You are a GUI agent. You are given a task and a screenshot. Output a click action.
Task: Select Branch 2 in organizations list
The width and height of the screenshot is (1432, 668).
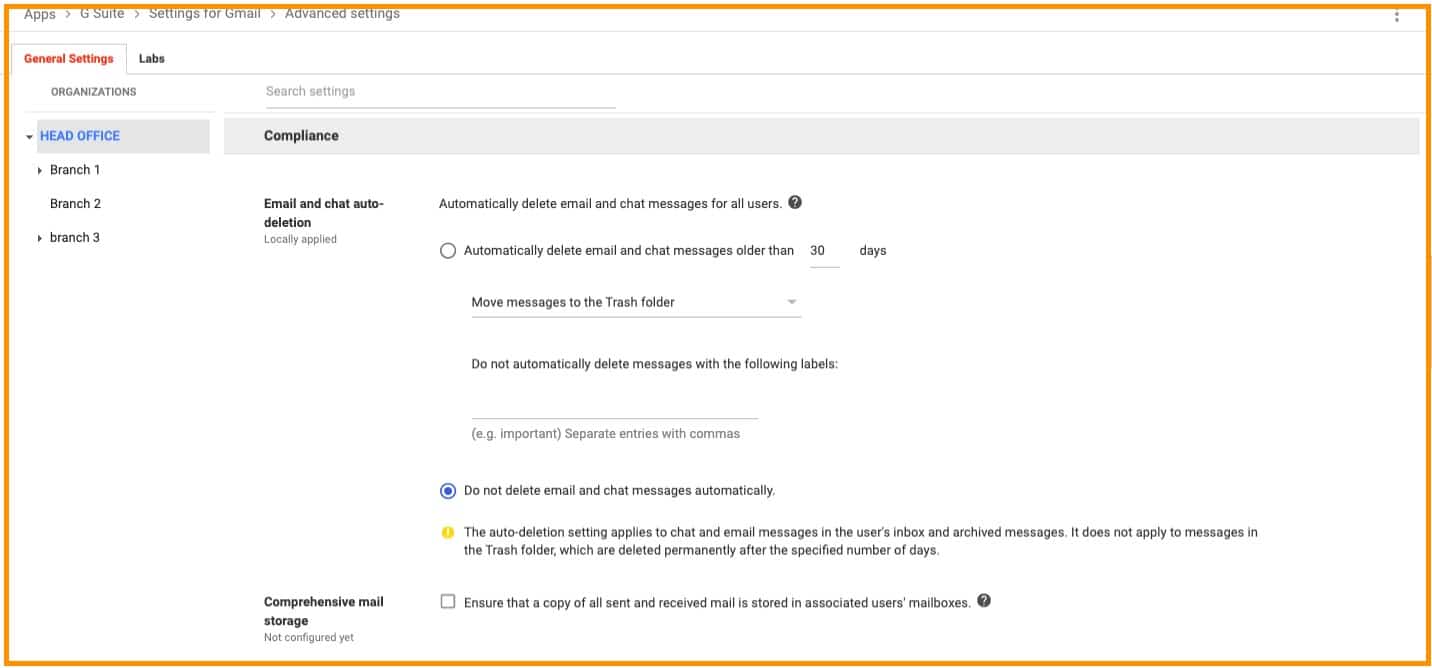coord(76,204)
